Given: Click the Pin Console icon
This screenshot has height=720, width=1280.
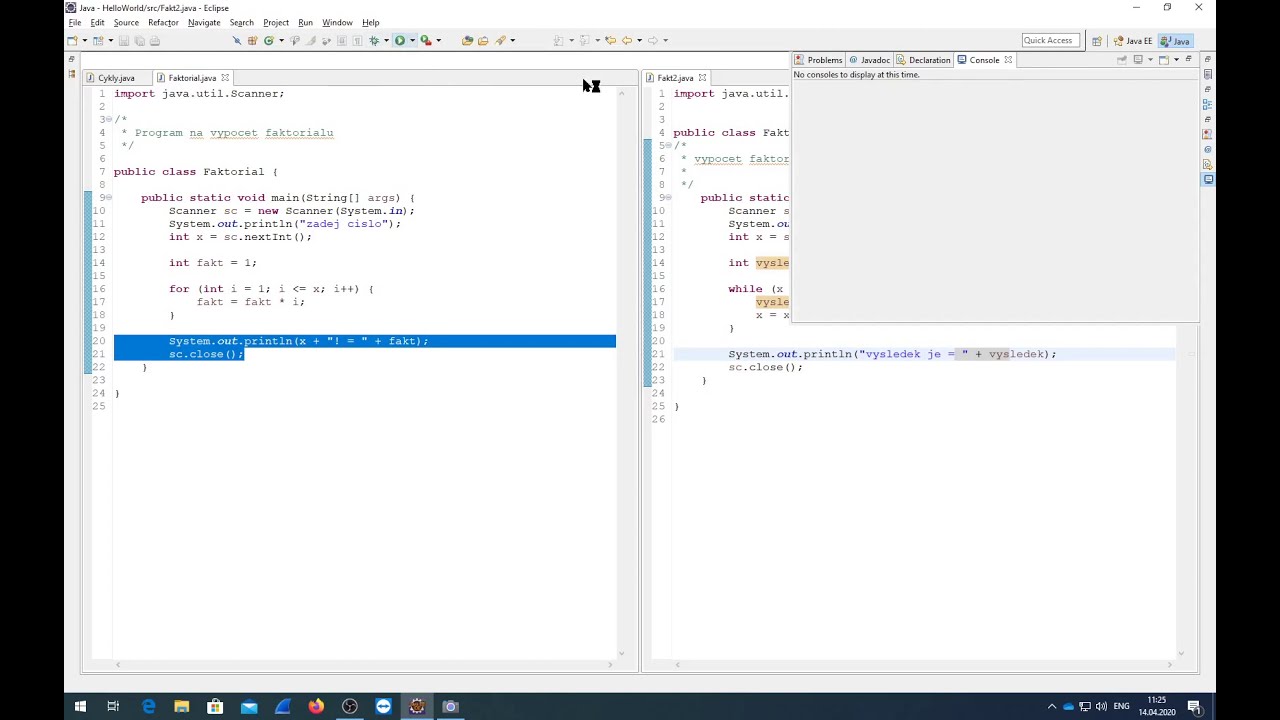Looking at the screenshot, I should 1122,59.
